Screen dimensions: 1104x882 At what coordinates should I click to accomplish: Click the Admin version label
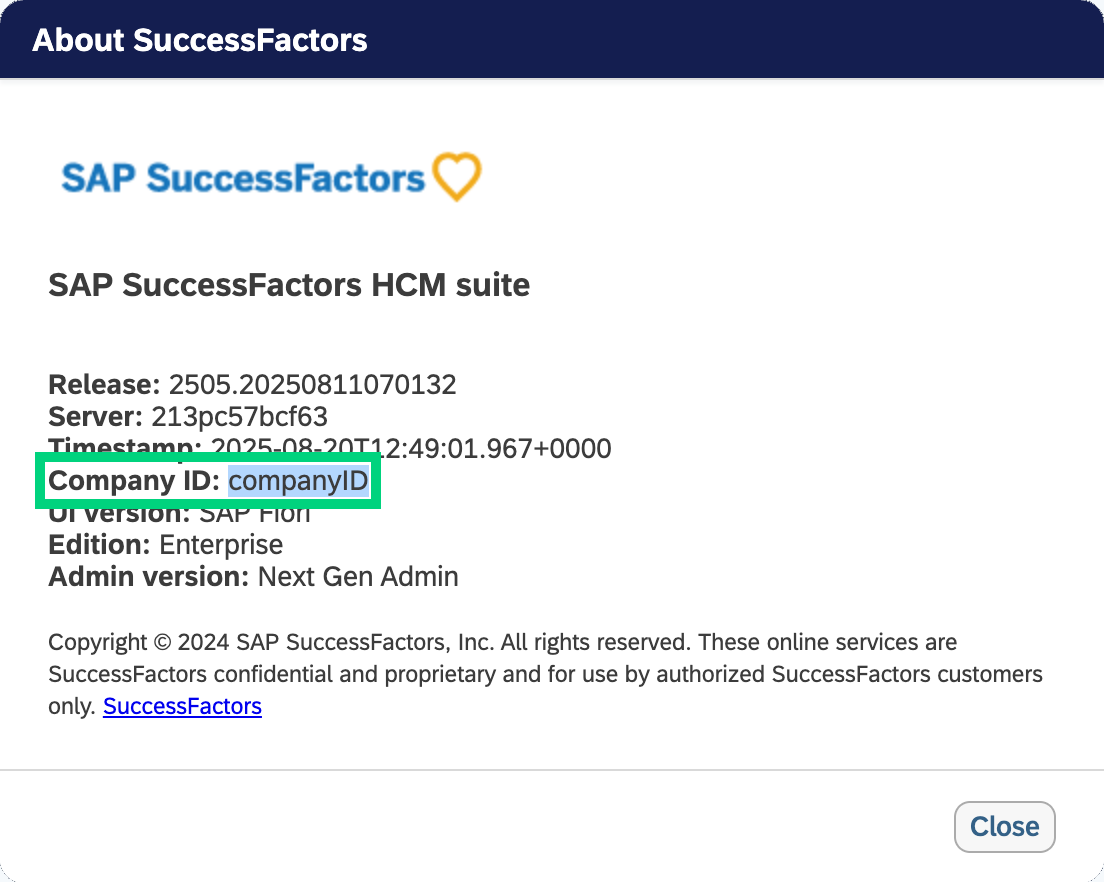(149, 577)
